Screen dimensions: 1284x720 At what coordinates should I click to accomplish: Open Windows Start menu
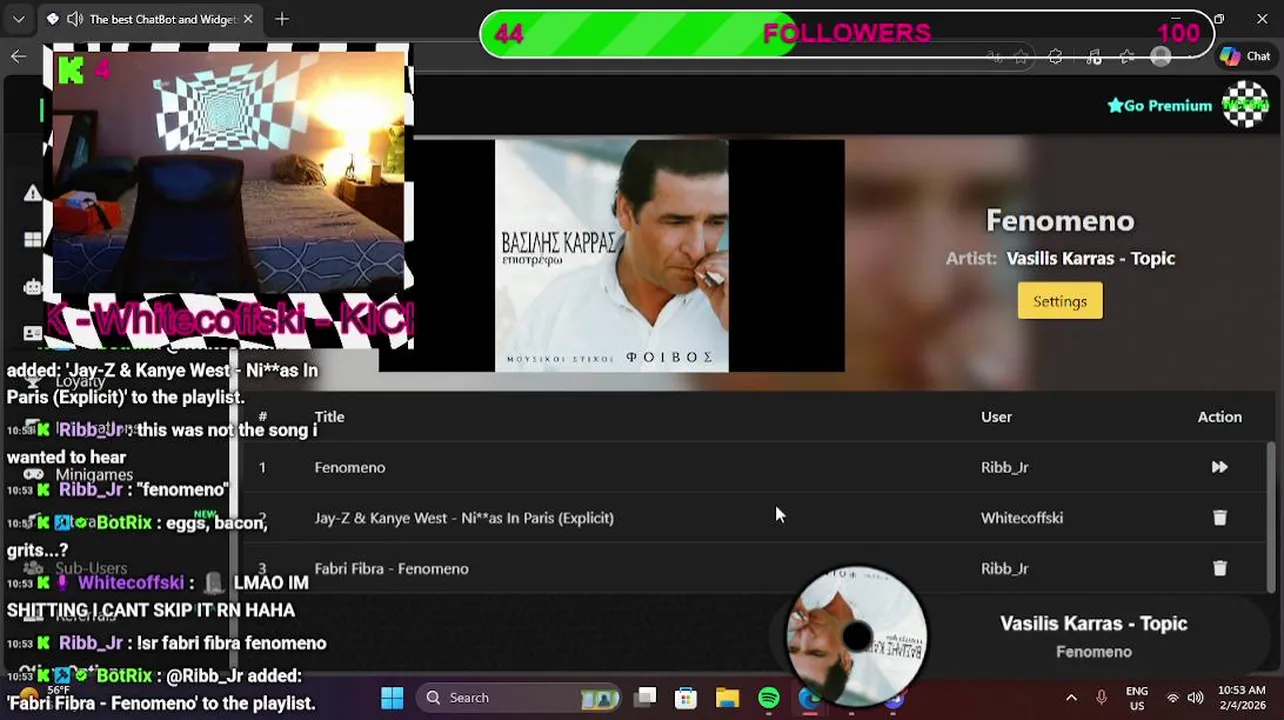[392, 697]
